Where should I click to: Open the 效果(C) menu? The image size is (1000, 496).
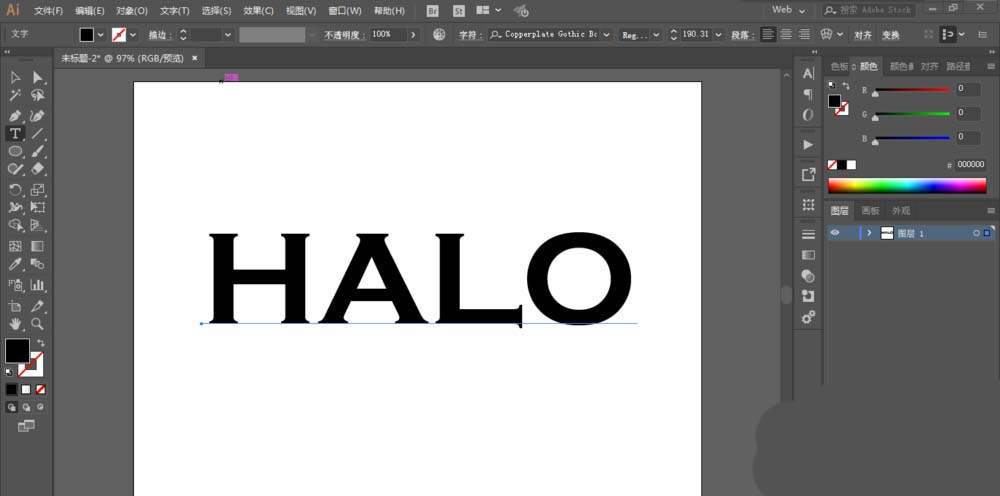[259, 11]
